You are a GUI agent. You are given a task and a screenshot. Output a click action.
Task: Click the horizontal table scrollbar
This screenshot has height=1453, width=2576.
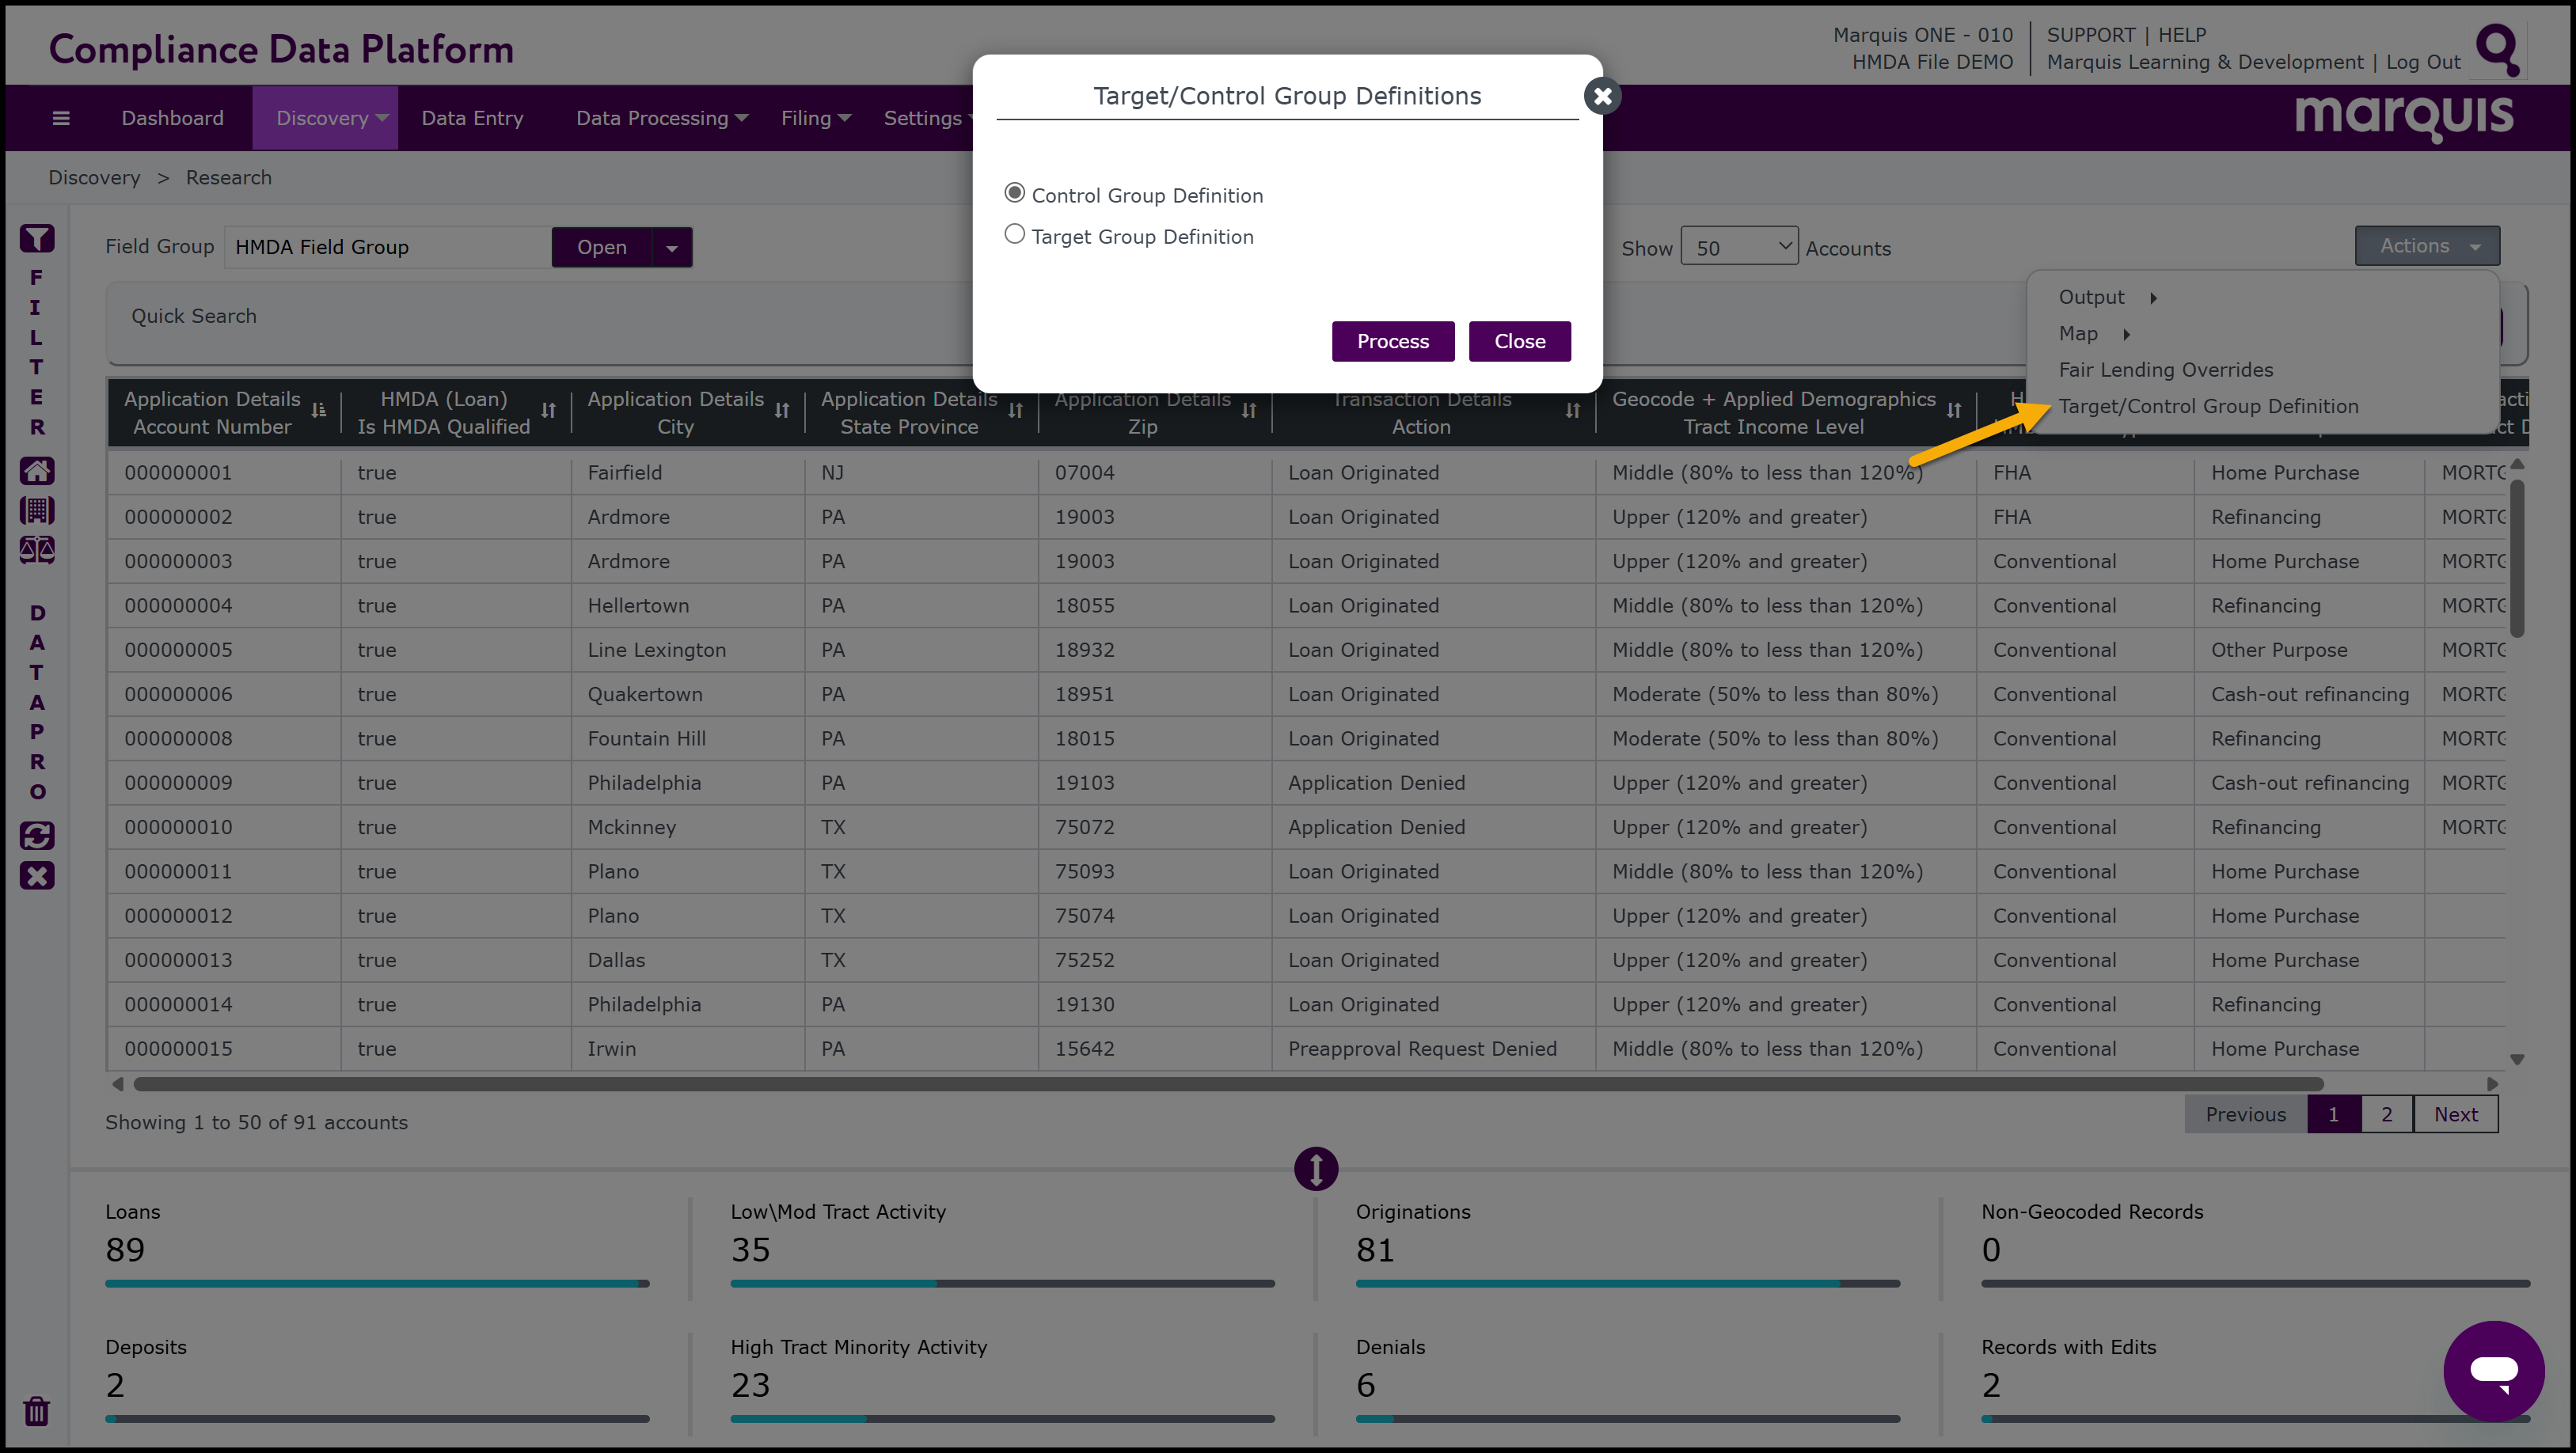point(1227,1084)
